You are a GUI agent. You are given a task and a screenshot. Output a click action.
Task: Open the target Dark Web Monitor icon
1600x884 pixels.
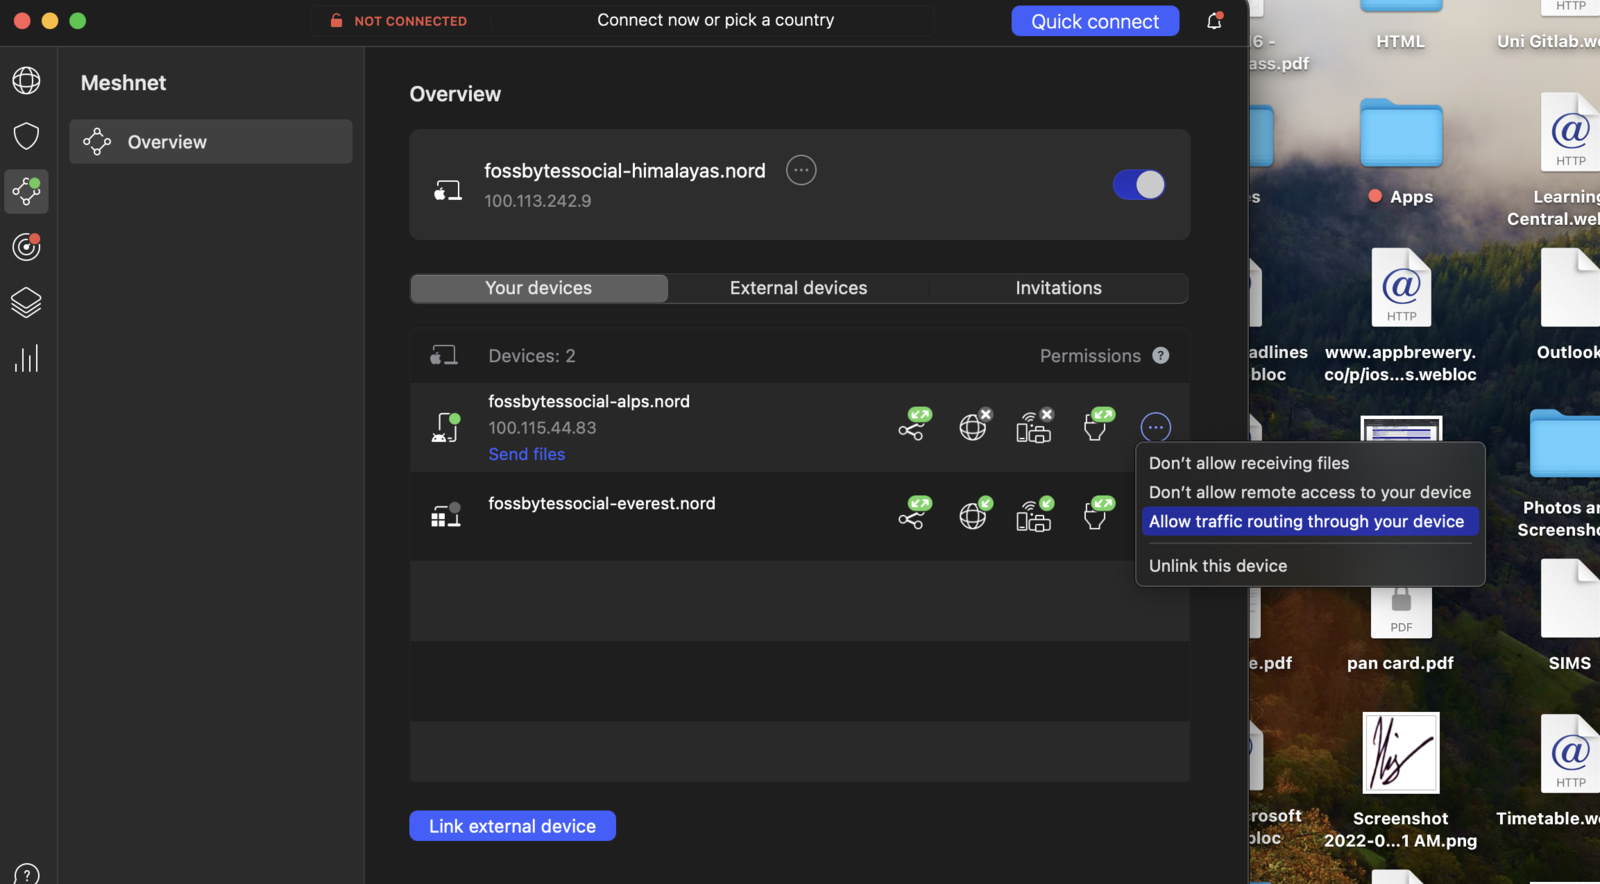tap(26, 246)
